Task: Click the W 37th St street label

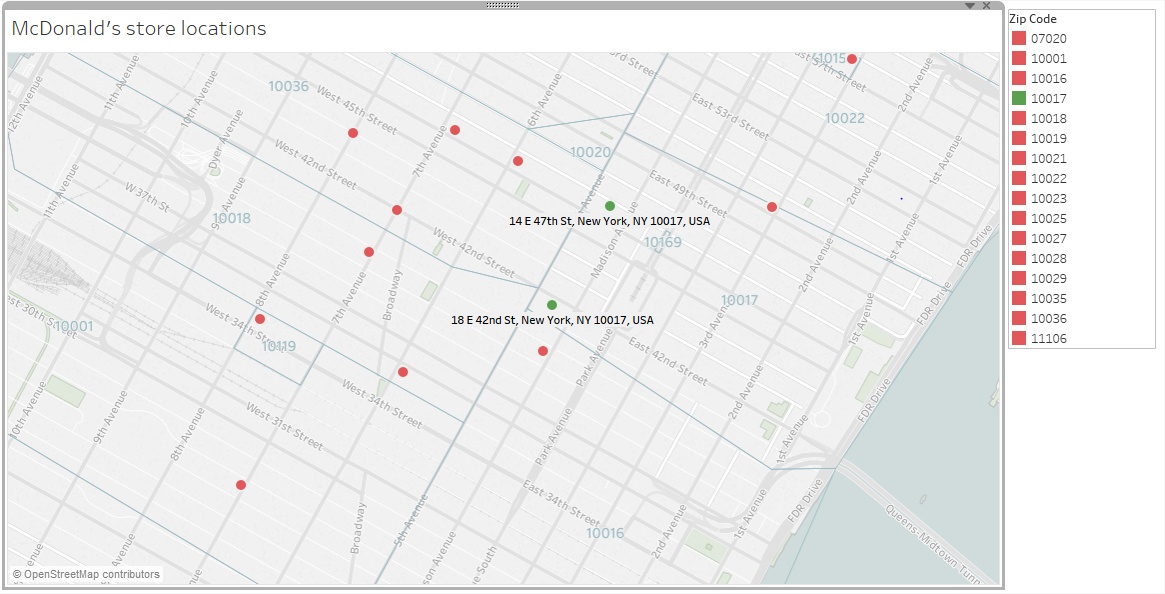Action: click(146, 197)
